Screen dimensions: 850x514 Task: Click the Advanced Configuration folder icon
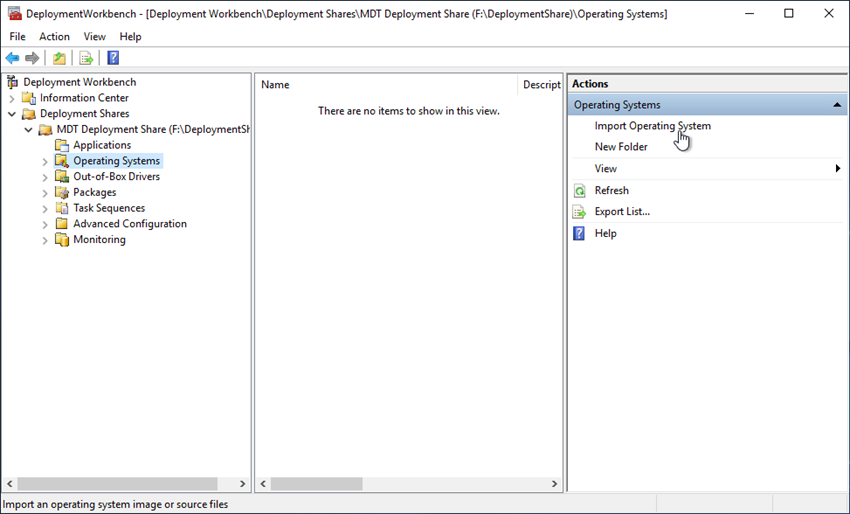(62, 224)
